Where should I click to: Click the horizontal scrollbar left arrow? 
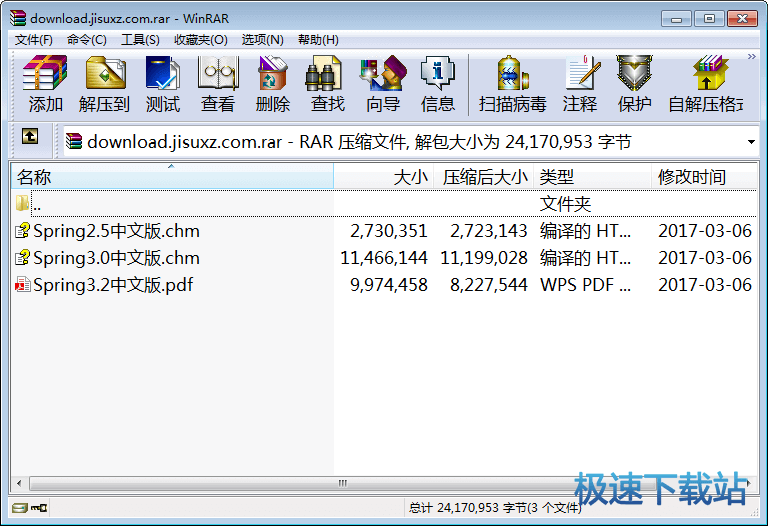19,483
